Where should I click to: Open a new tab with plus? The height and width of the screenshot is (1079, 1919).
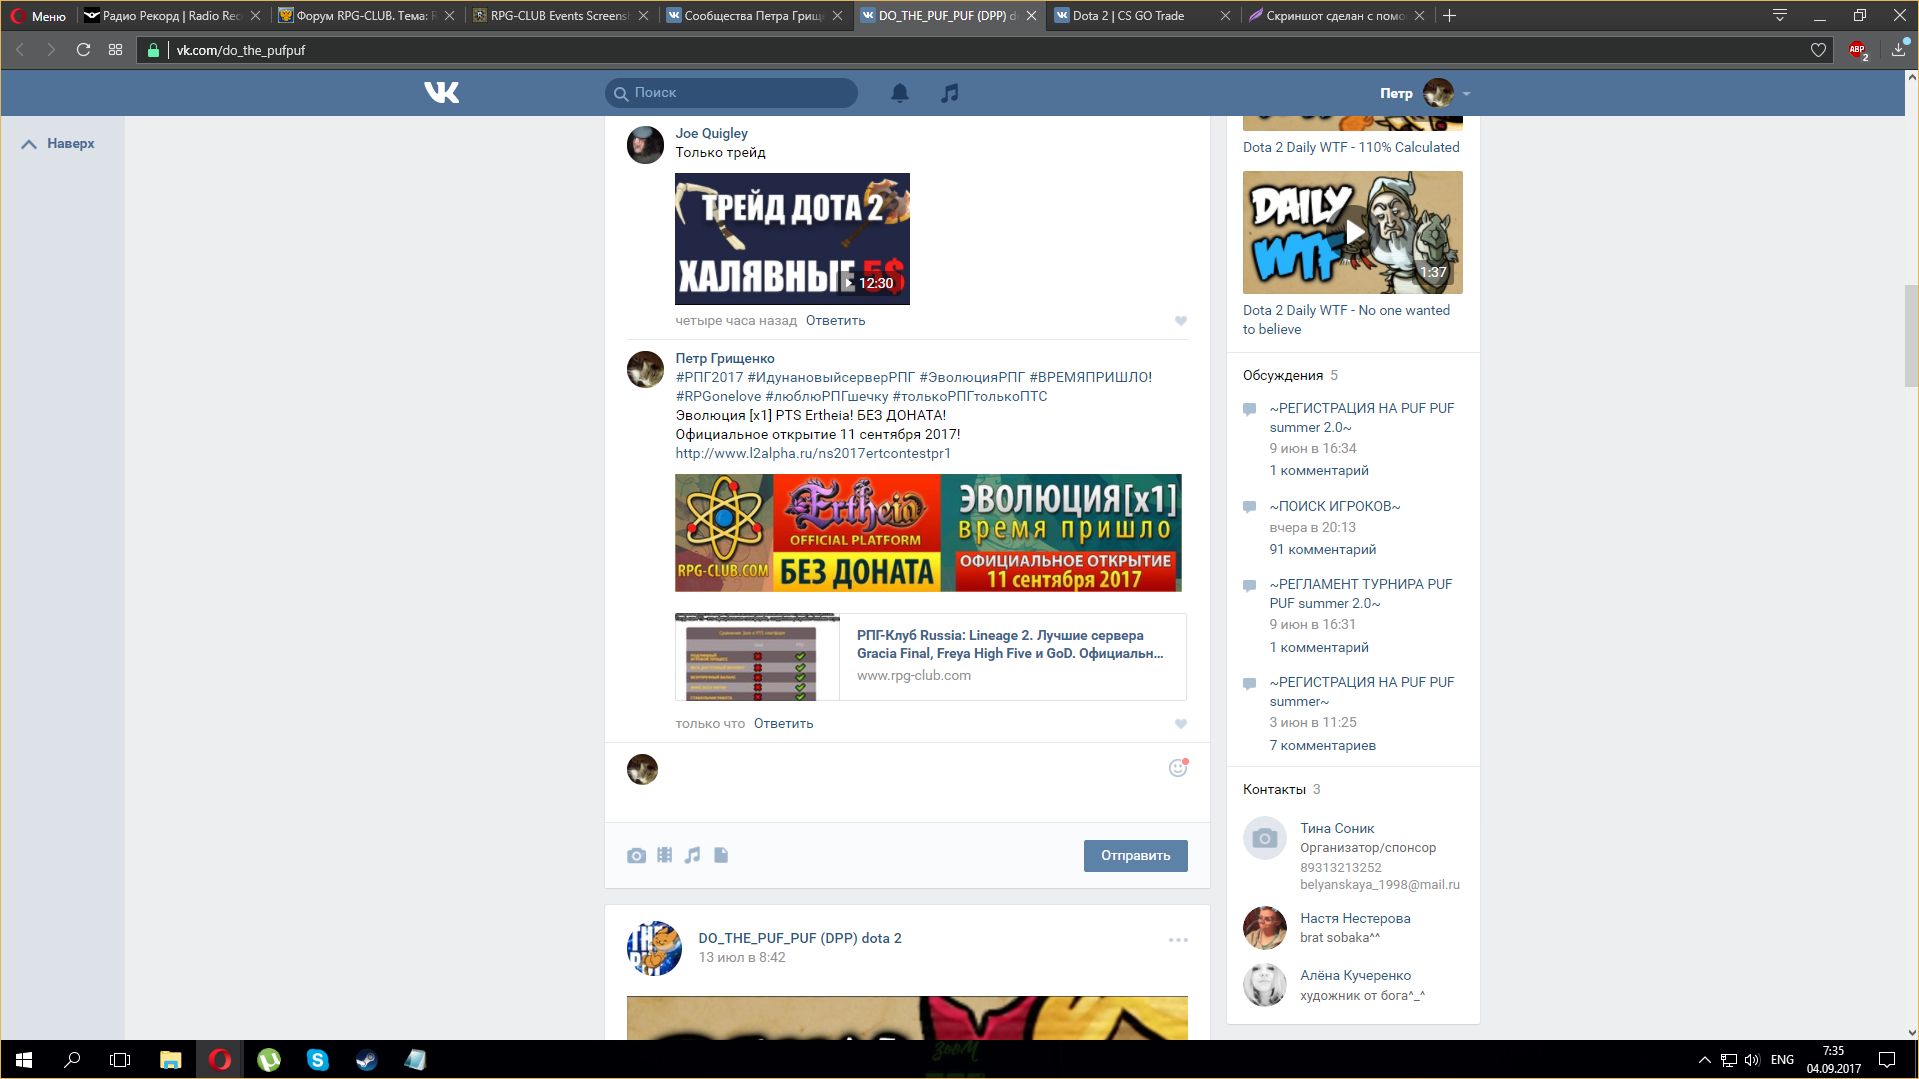[x=1450, y=15]
